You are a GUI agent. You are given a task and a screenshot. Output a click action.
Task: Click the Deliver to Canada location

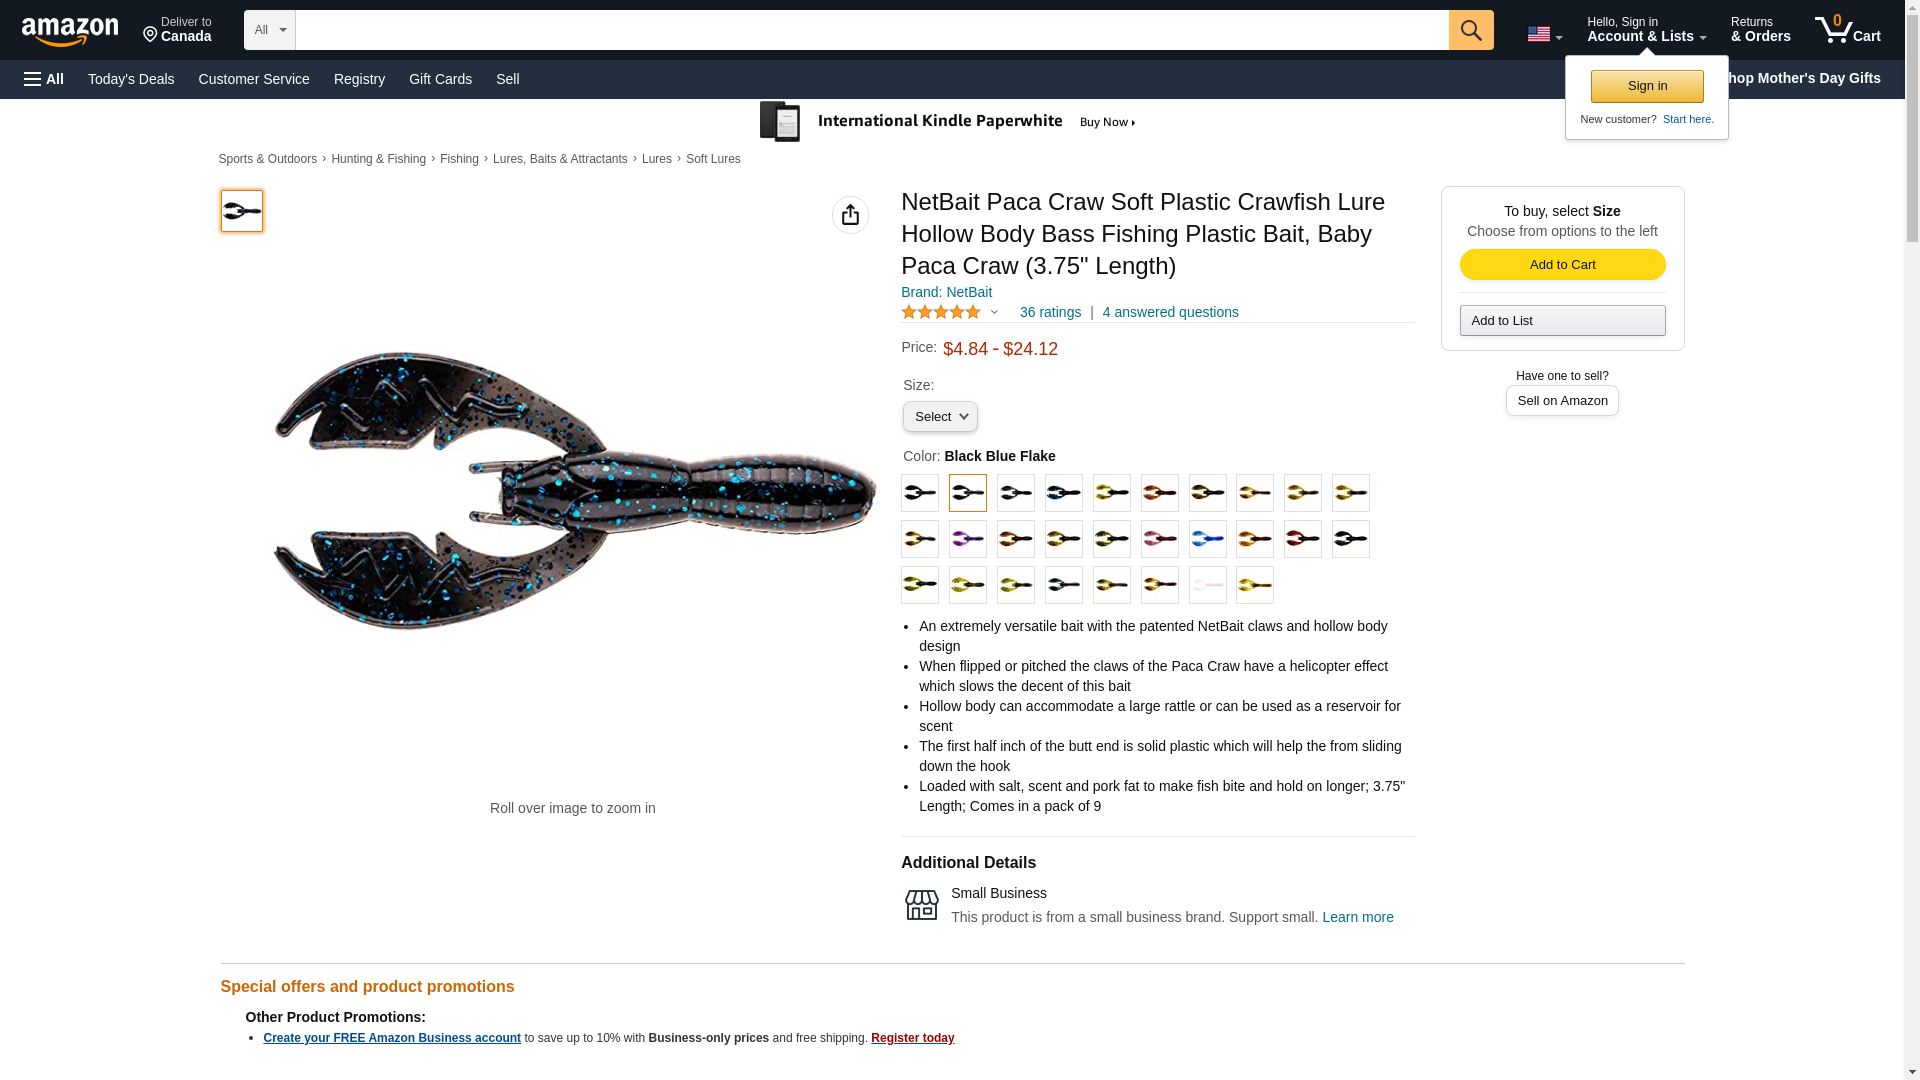click(x=177, y=30)
